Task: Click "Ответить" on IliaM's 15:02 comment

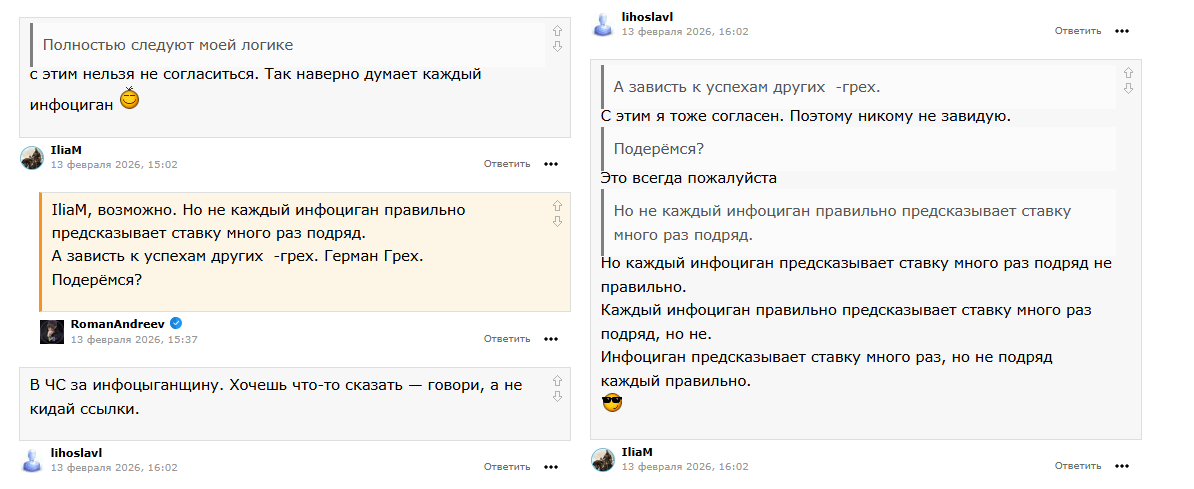Action: tap(506, 164)
